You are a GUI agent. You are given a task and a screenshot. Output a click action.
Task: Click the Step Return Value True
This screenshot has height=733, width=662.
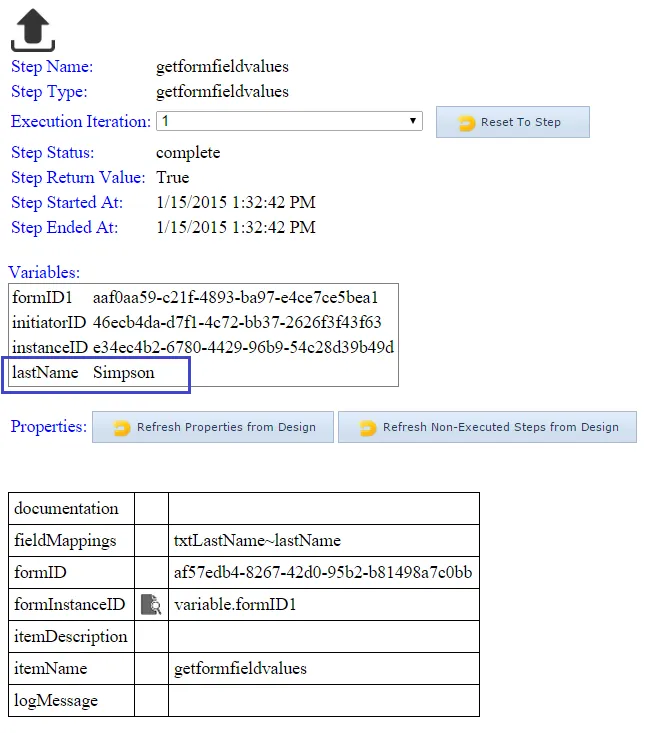click(x=173, y=177)
